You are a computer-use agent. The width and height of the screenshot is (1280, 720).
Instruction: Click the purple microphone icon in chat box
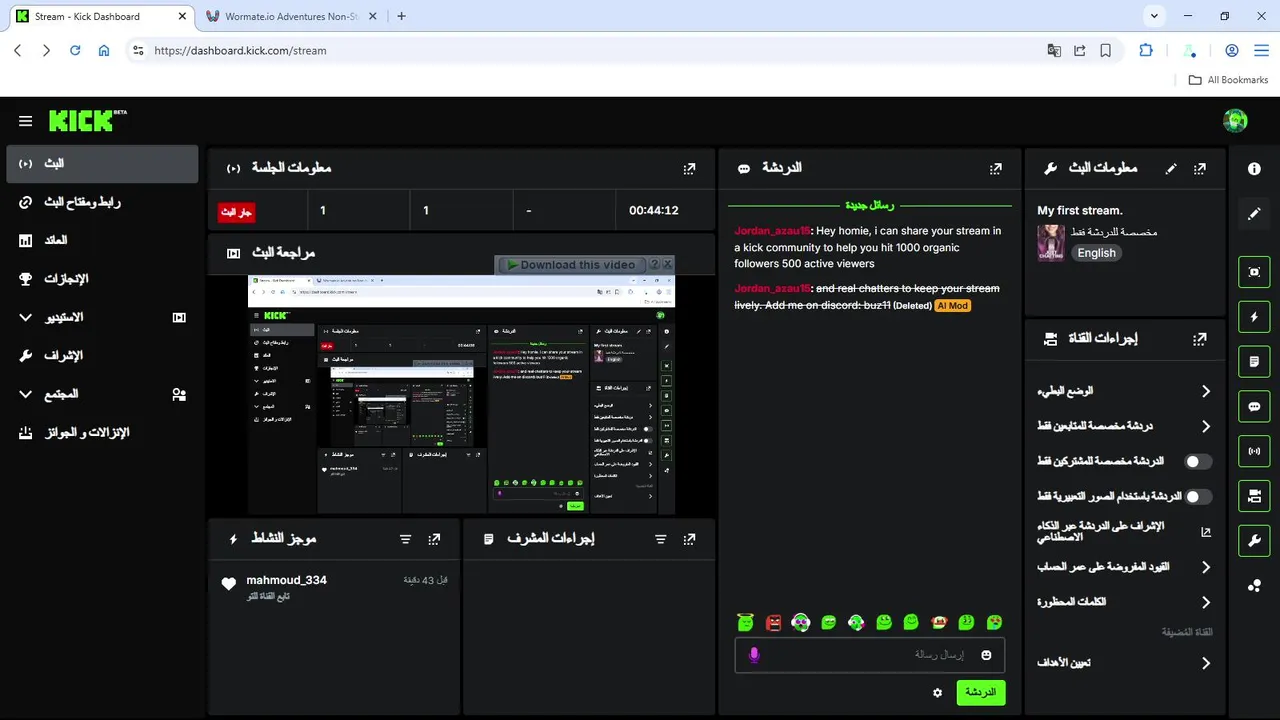pyautogui.click(x=754, y=654)
